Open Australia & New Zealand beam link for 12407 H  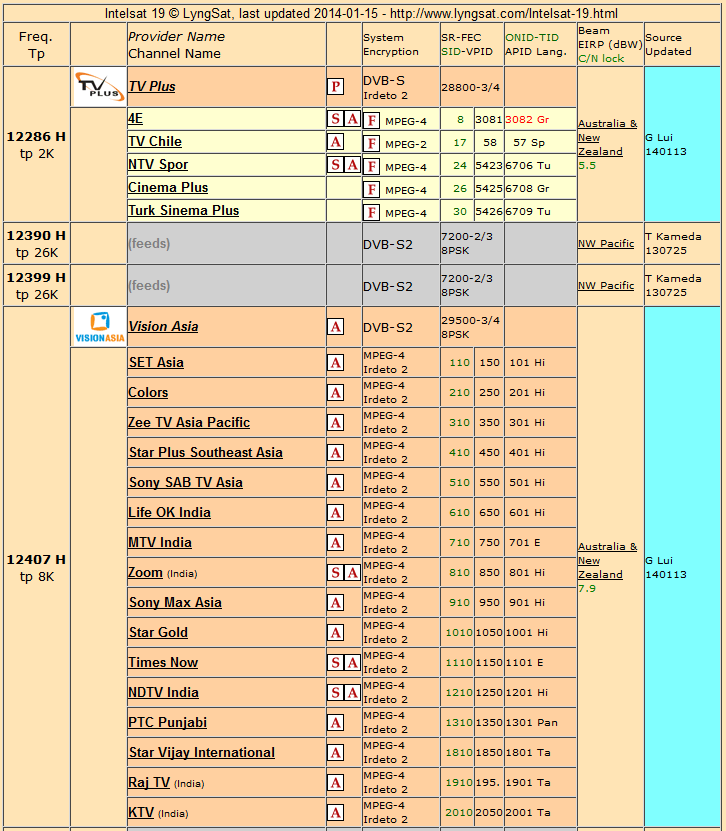pos(607,561)
